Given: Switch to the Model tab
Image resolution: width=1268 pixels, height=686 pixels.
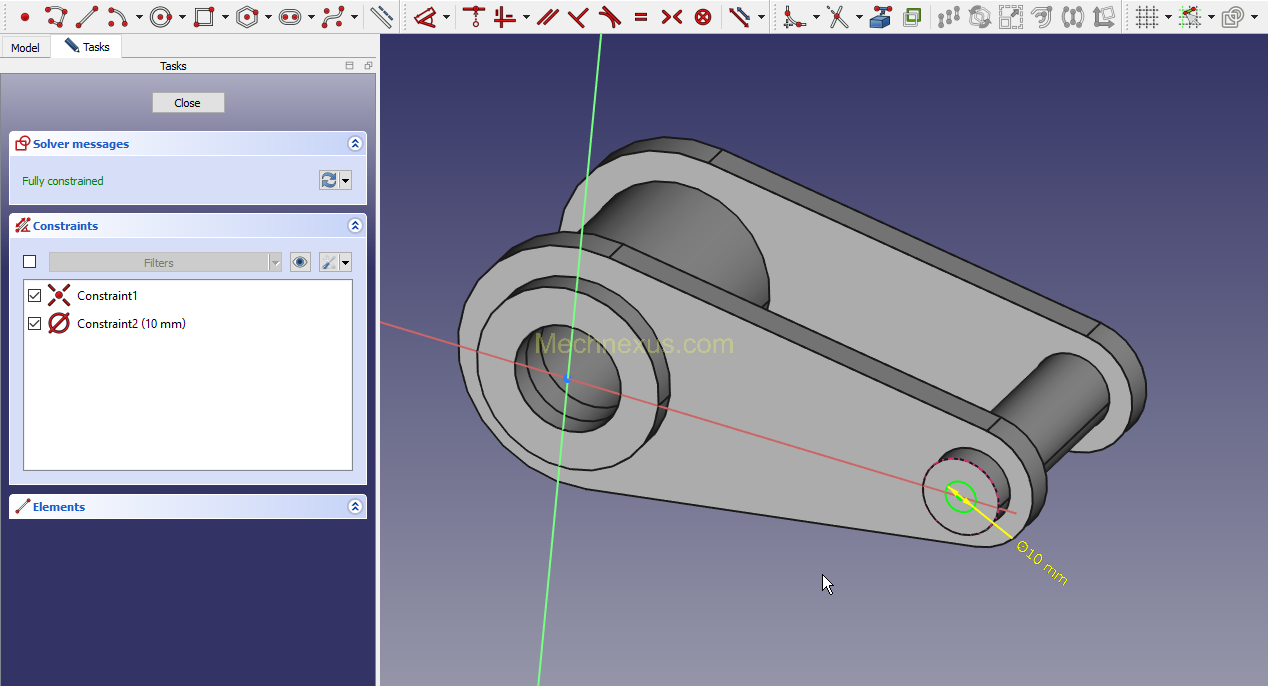Looking at the screenshot, I should click(25, 48).
